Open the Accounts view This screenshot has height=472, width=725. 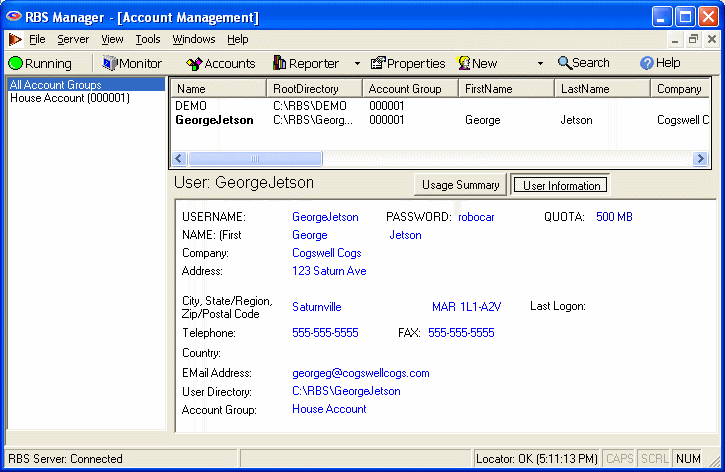click(x=221, y=63)
